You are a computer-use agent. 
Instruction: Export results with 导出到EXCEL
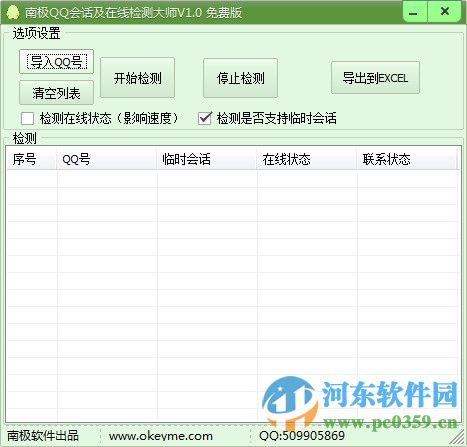tap(375, 78)
